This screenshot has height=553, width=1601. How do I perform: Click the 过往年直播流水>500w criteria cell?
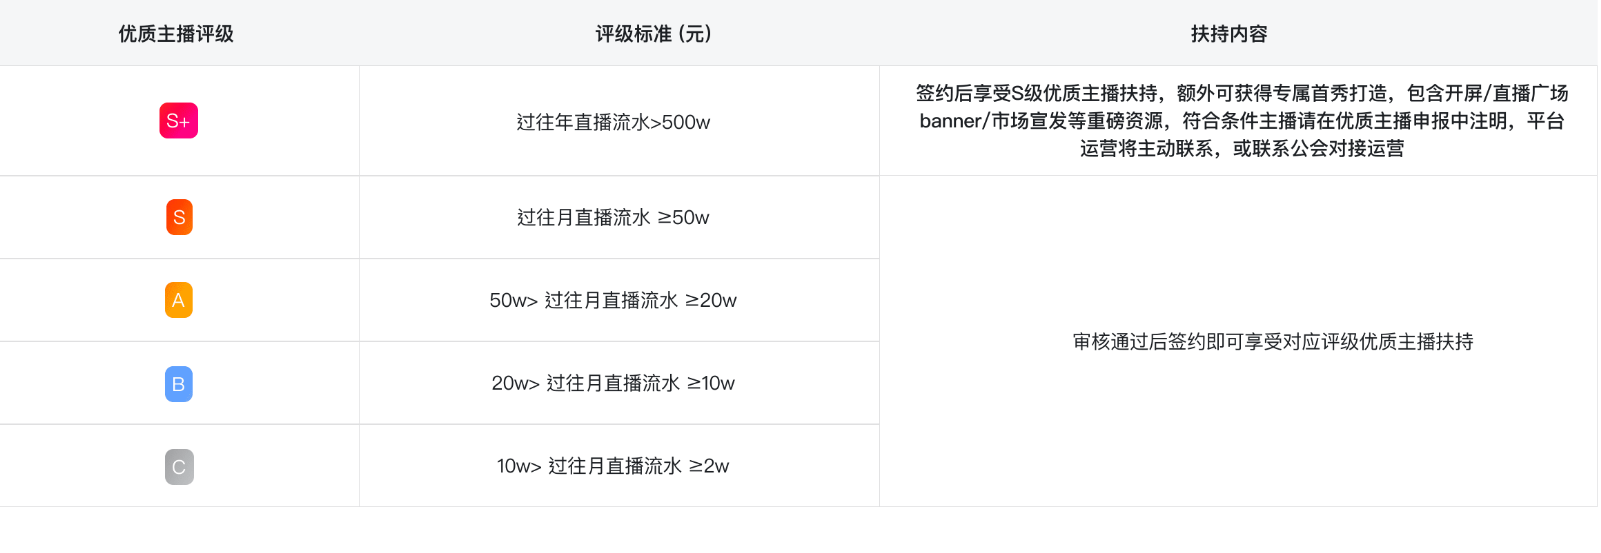(613, 122)
